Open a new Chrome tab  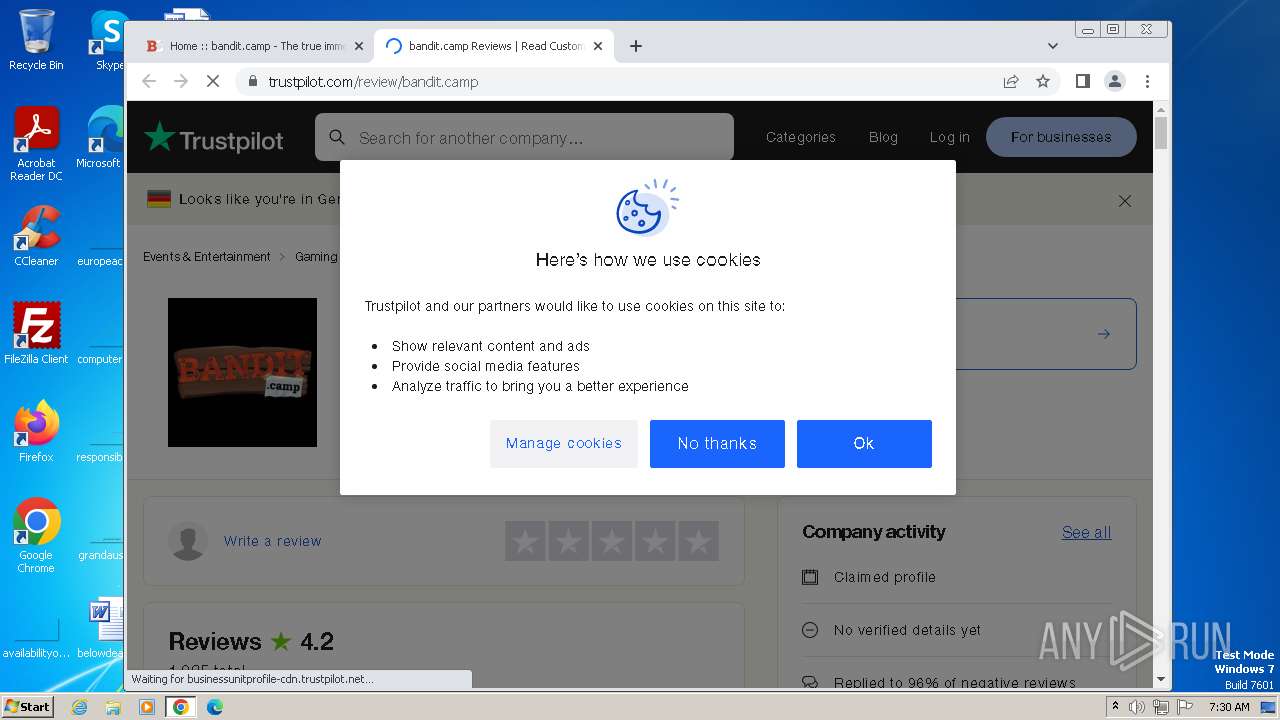pyautogui.click(x=636, y=46)
